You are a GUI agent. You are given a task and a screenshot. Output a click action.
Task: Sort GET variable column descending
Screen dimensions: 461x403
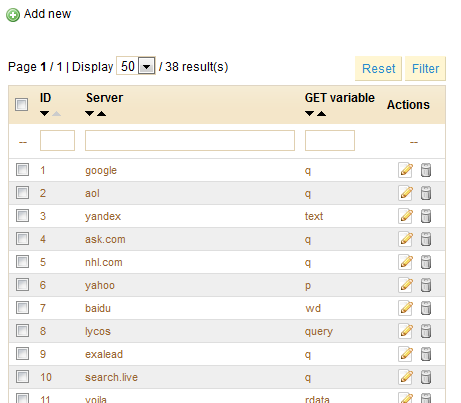[x=309, y=114]
